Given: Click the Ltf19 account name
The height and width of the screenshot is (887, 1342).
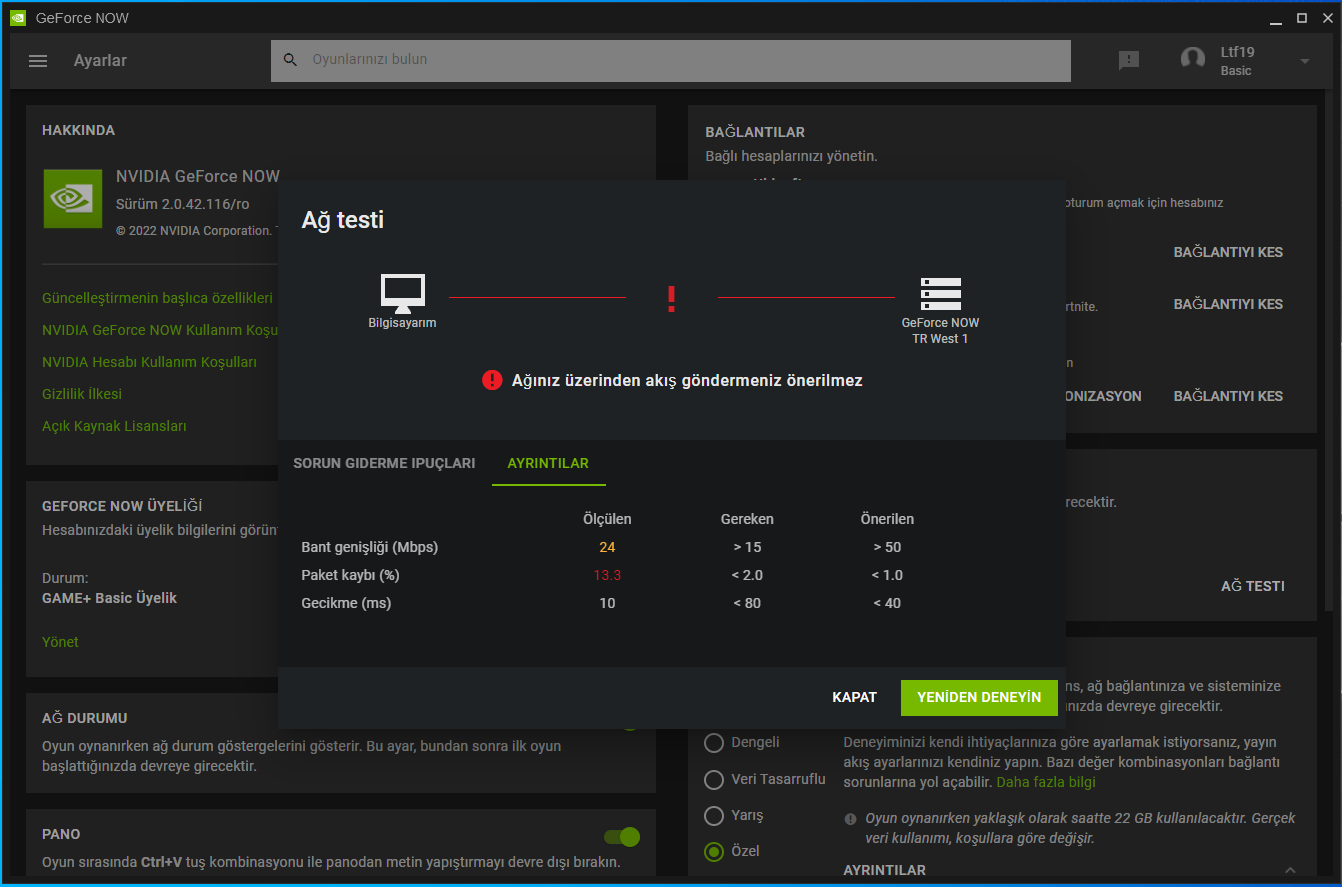Looking at the screenshot, I should tap(1238, 52).
